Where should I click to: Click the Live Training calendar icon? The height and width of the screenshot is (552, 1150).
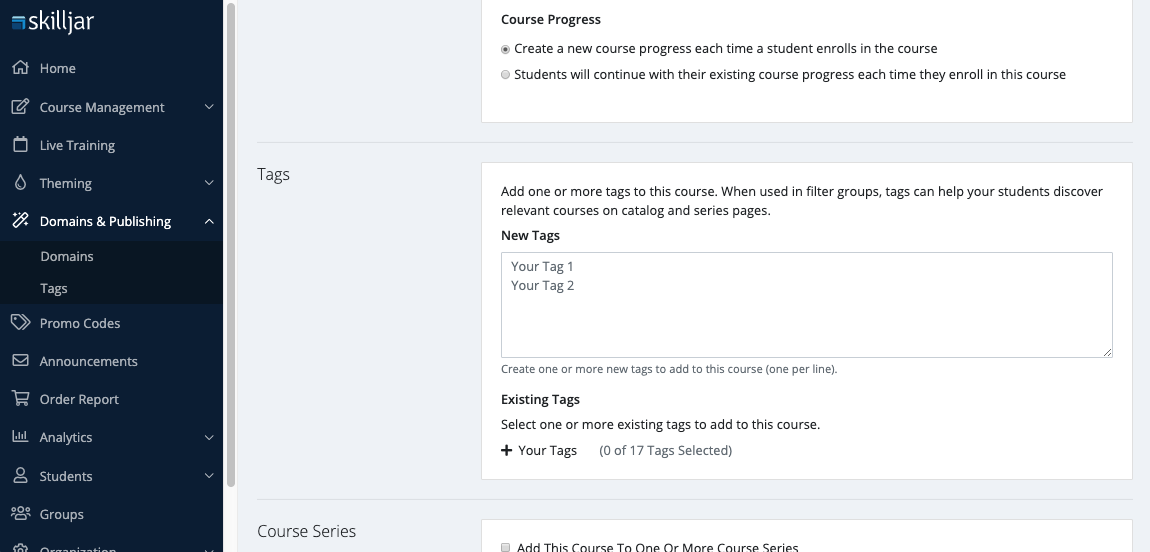[20, 145]
